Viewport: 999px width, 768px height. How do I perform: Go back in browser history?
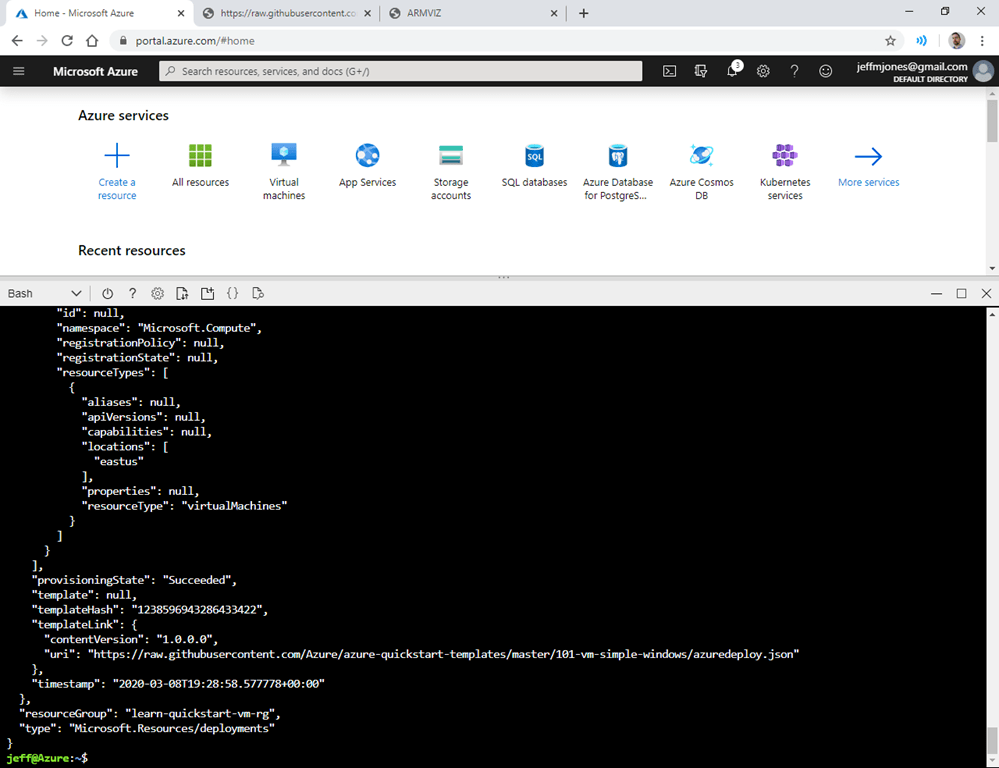click(x=17, y=41)
